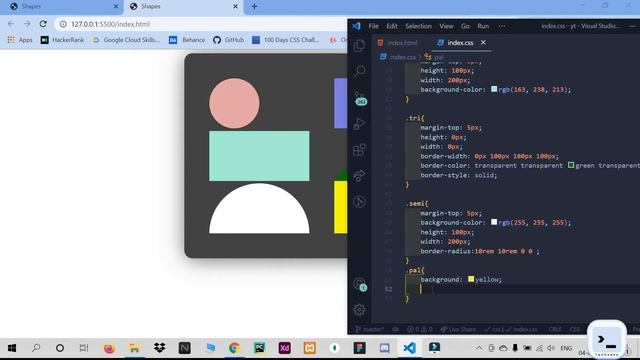The height and width of the screenshot is (360, 640).
Task: Open the Extensions view in VS Code
Action: [x=359, y=150]
